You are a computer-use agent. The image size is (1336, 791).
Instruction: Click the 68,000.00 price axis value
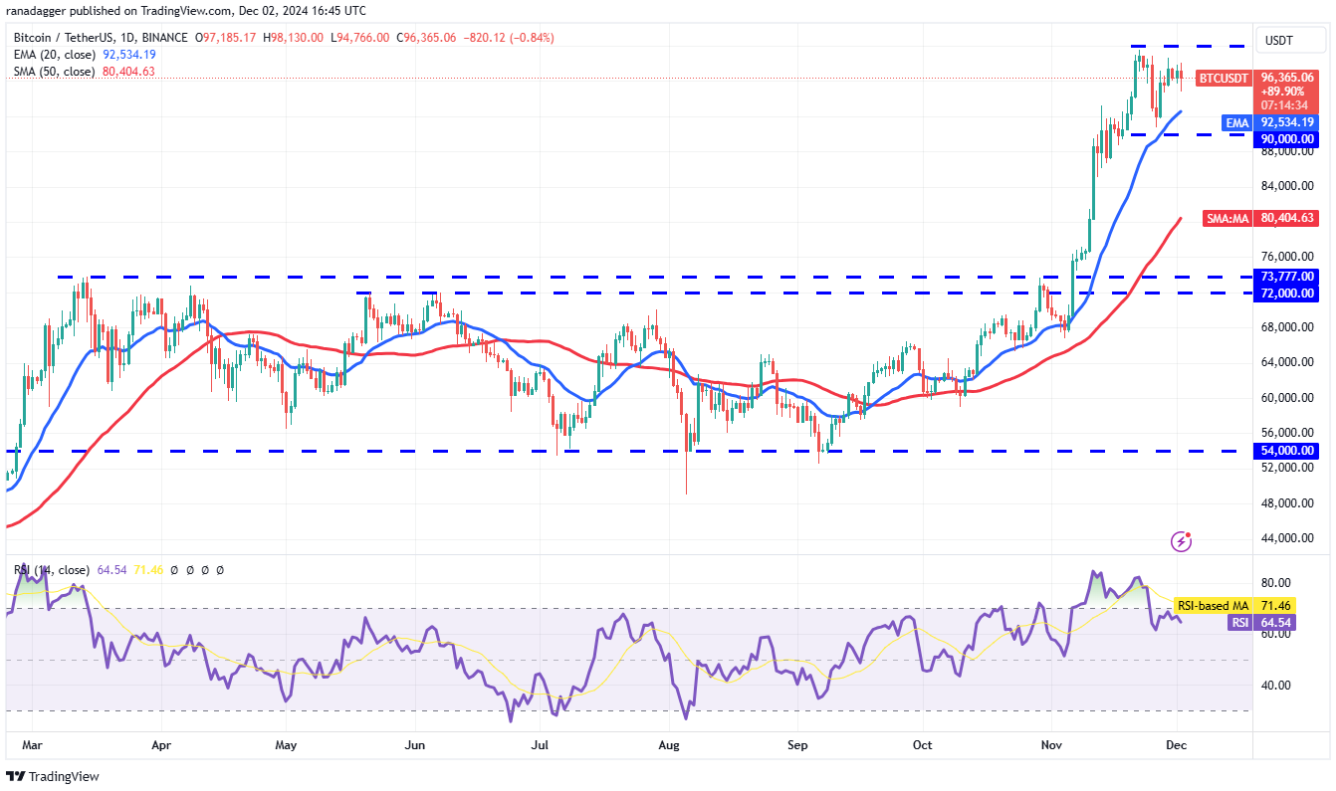click(1288, 327)
